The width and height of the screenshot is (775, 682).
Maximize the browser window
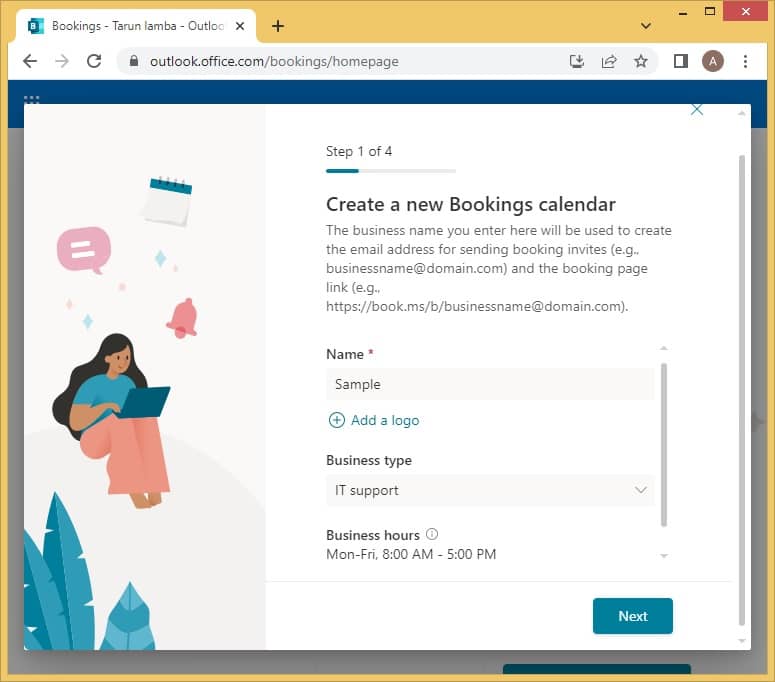710,11
